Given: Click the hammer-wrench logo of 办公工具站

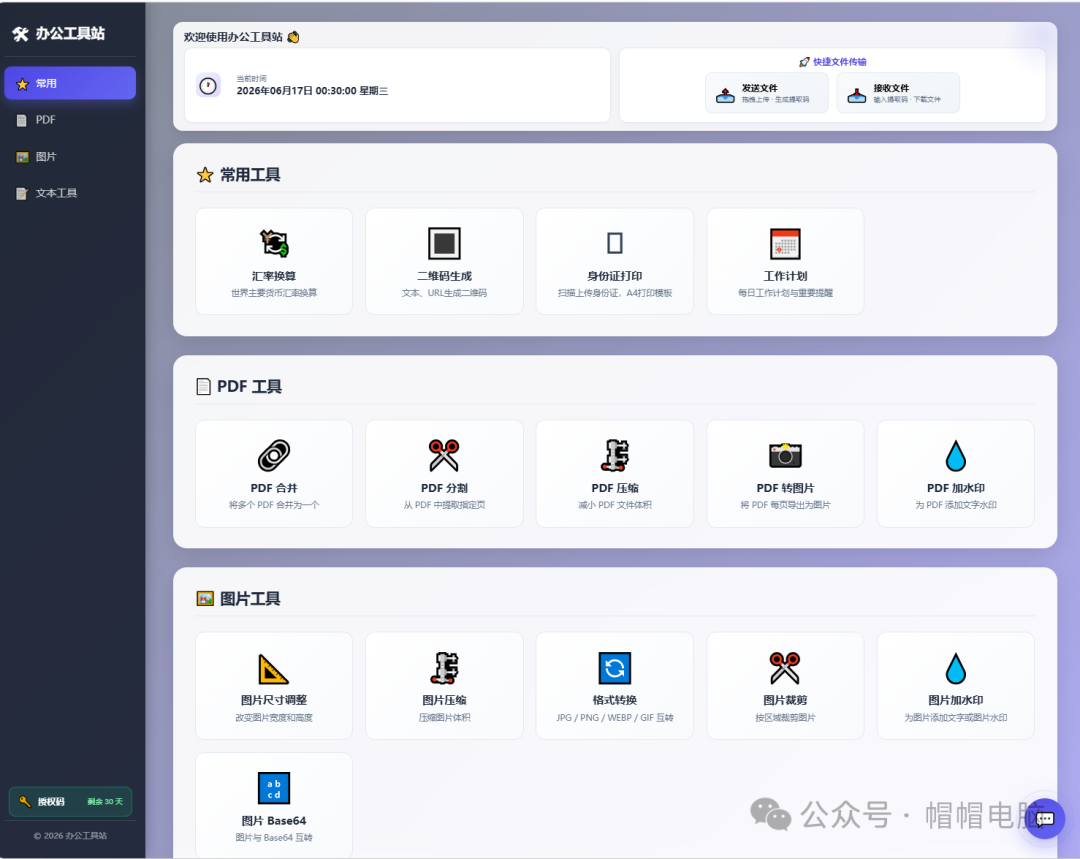Looking at the screenshot, I should pos(20,34).
